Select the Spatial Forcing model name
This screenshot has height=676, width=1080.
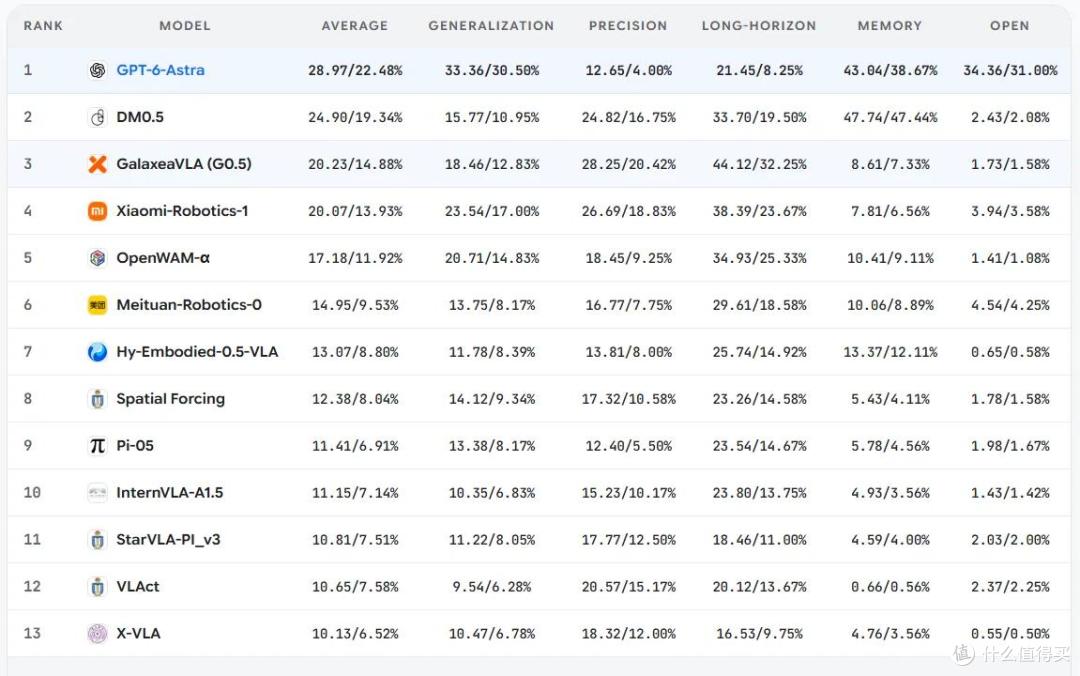[171, 399]
